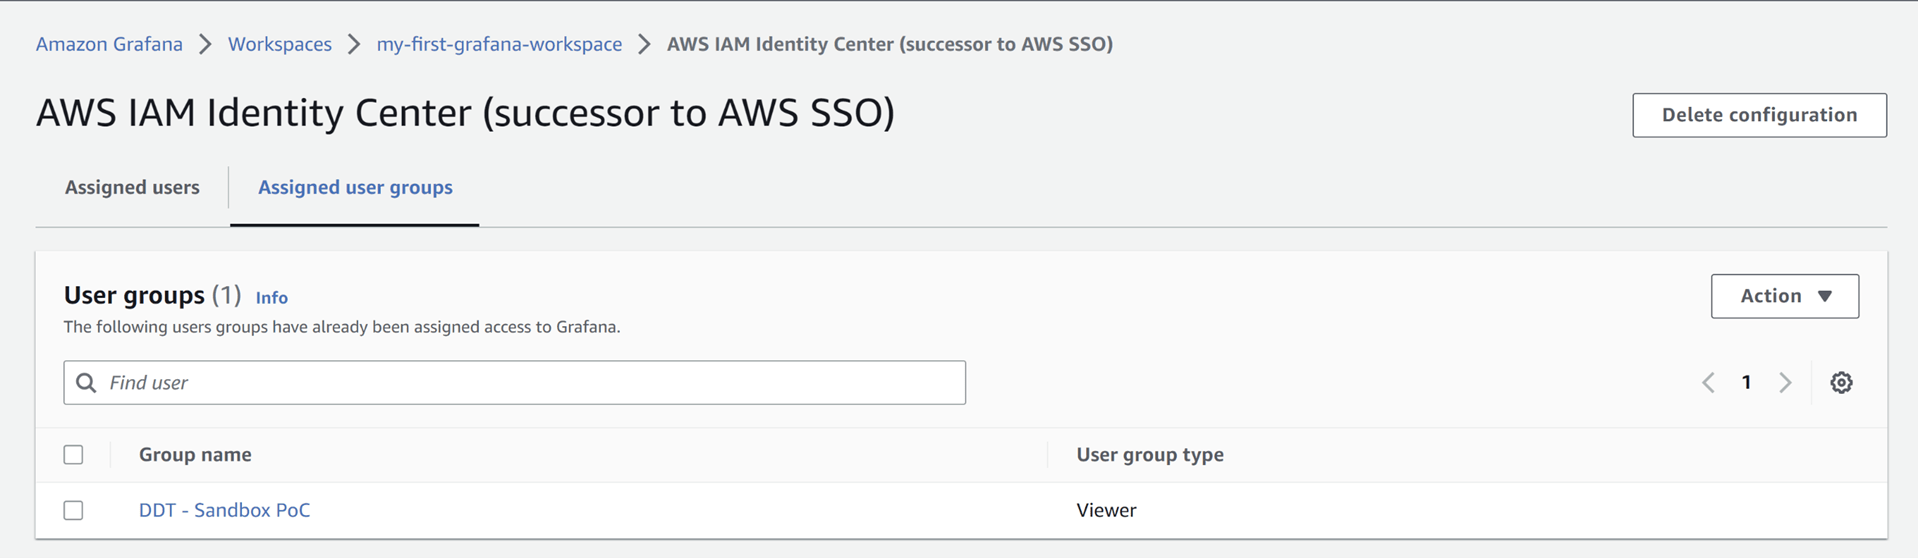The image size is (1918, 558).
Task: Expand the Action dropdown menu
Action: pos(1784,296)
